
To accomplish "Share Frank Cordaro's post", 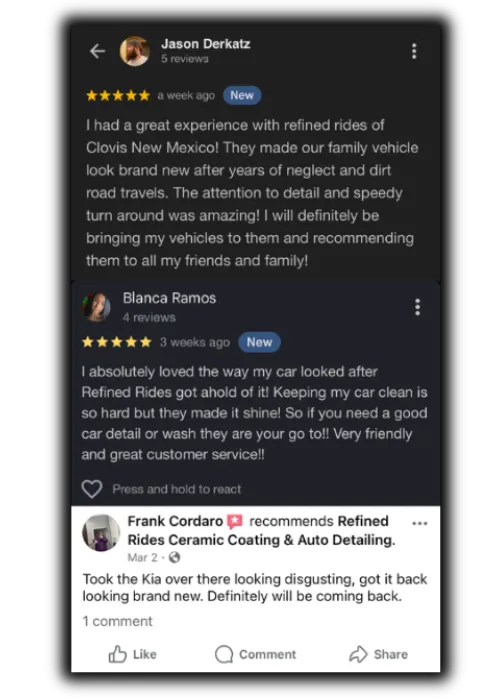I will click(x=378, y=654).
